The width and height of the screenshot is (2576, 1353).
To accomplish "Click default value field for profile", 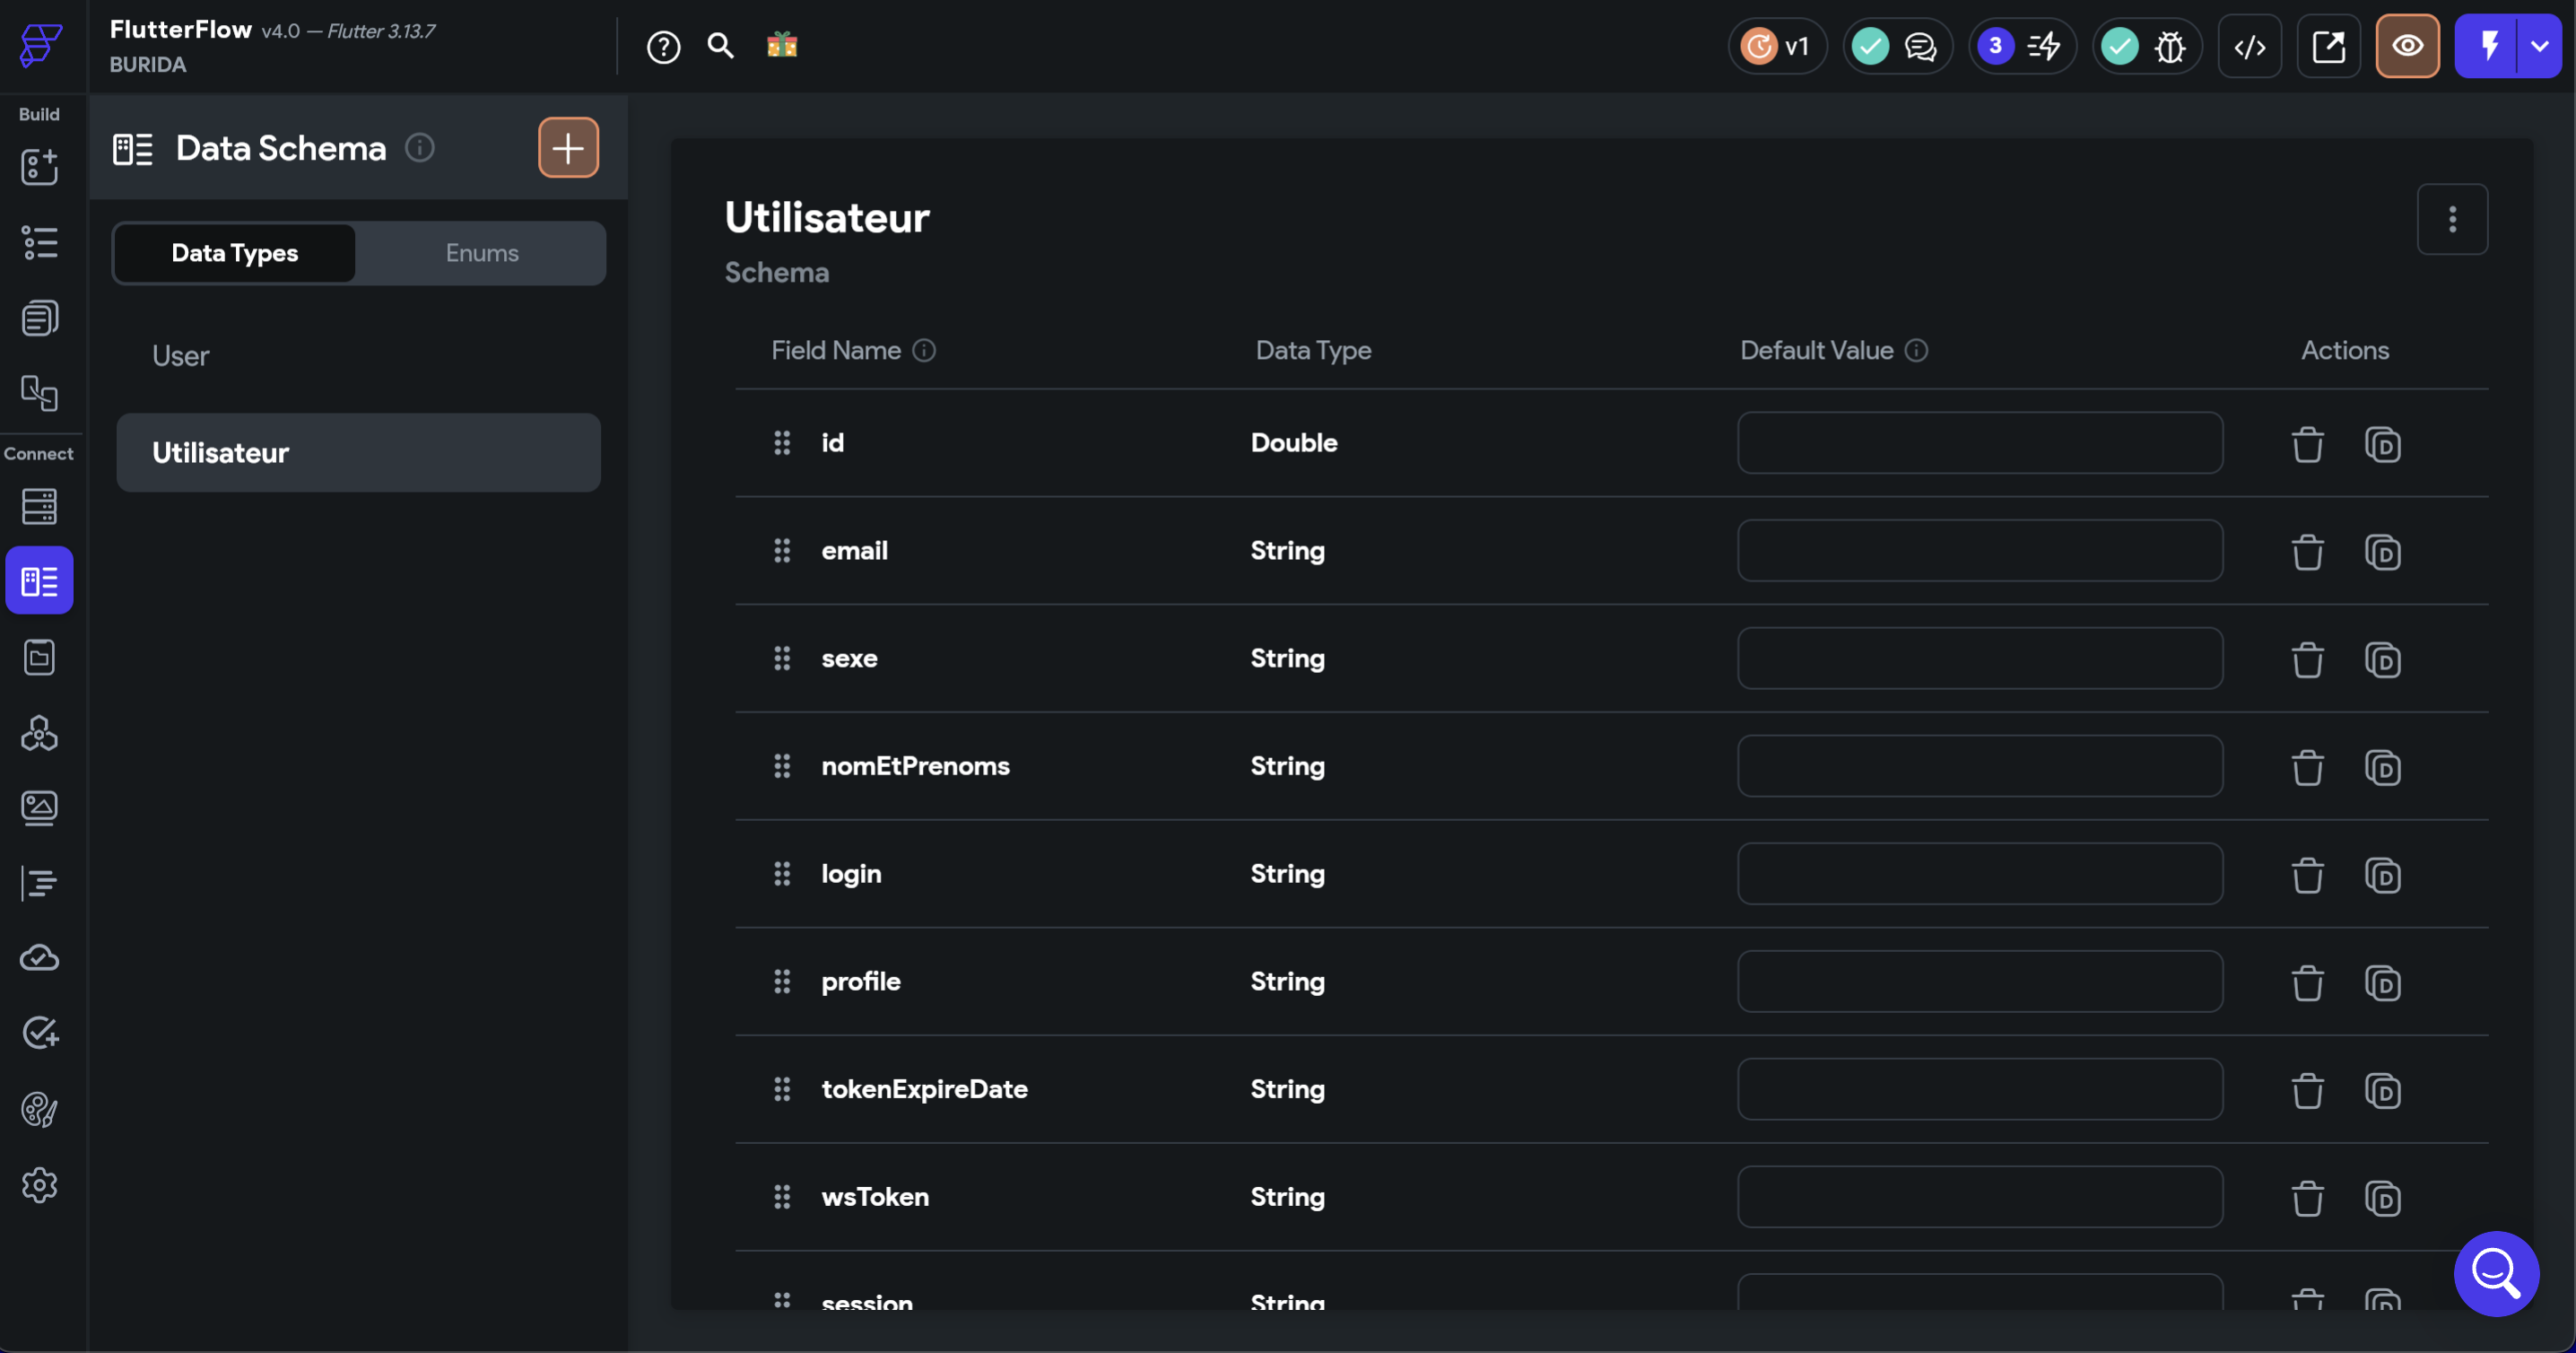I will click(1980, 981).
